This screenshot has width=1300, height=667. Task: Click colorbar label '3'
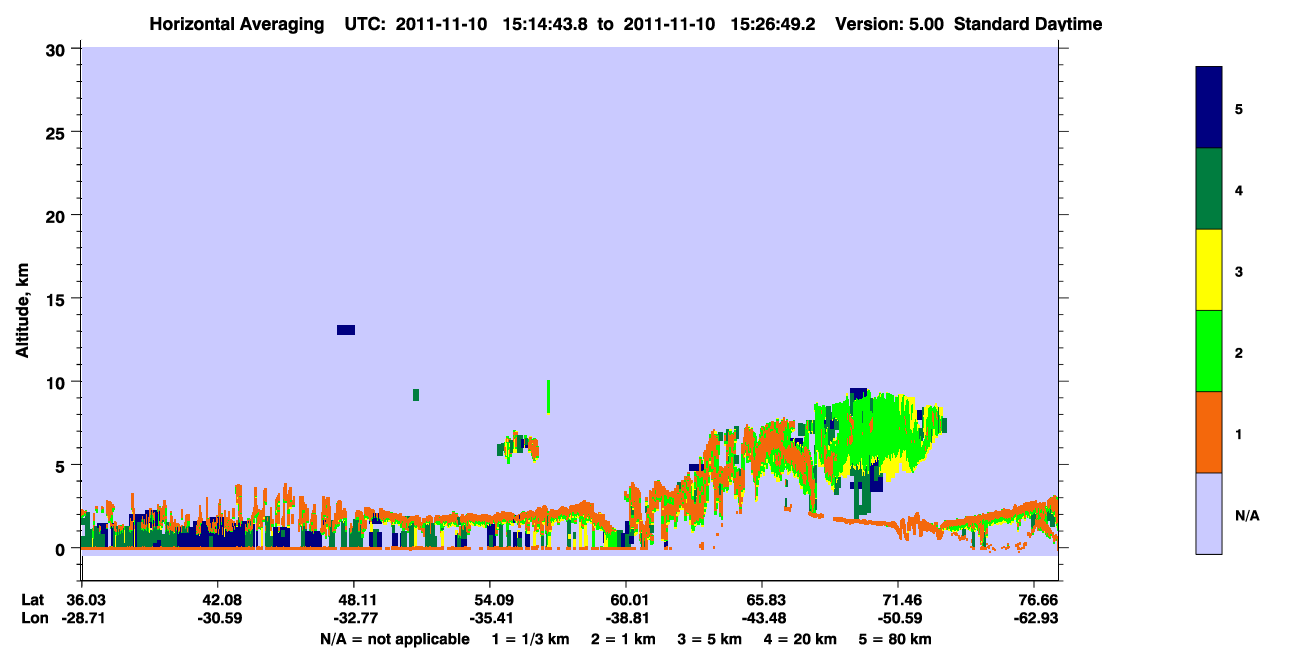(1239, 271)
